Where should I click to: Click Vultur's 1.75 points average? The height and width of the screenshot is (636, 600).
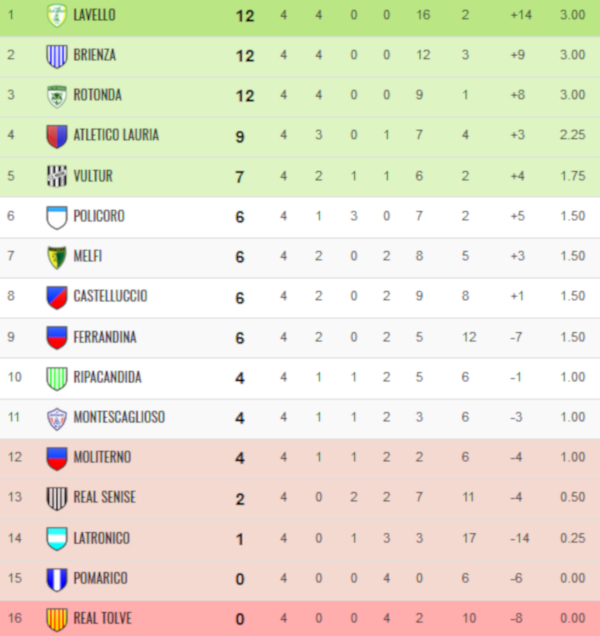click(x=572, y=176)
